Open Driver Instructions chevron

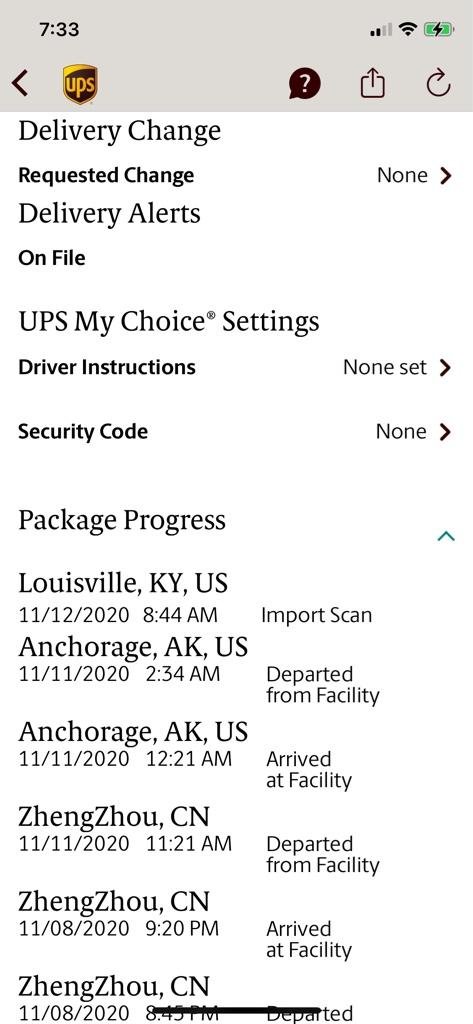(446, 368)
